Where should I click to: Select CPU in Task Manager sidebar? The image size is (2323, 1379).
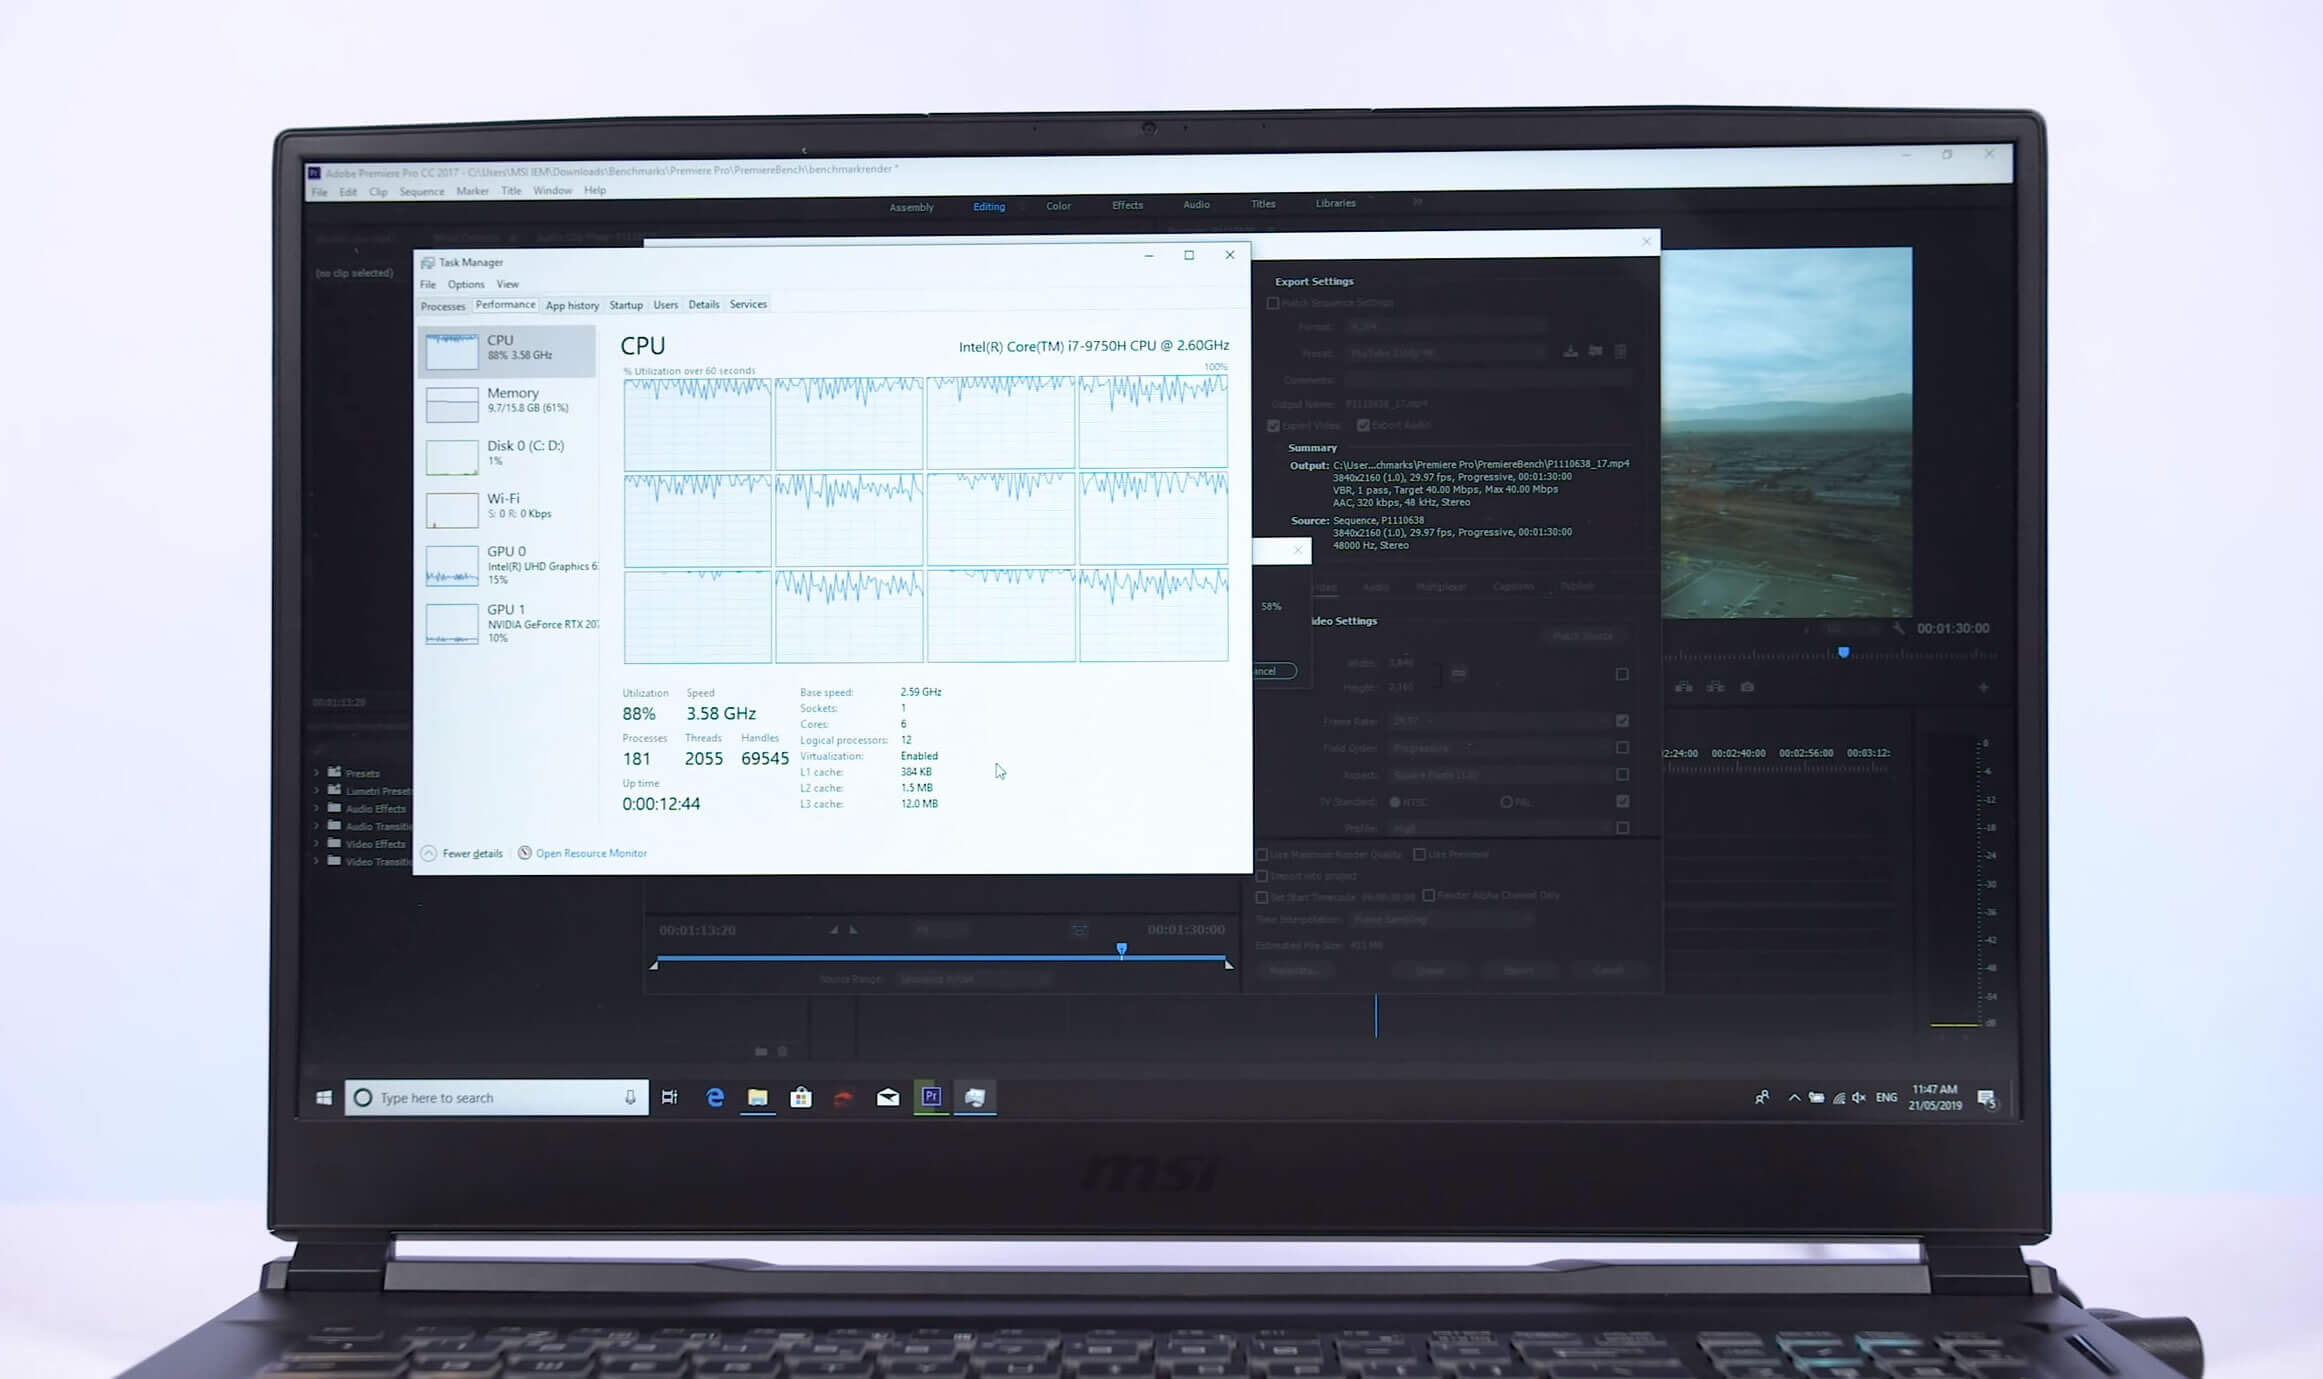[507, 349]
